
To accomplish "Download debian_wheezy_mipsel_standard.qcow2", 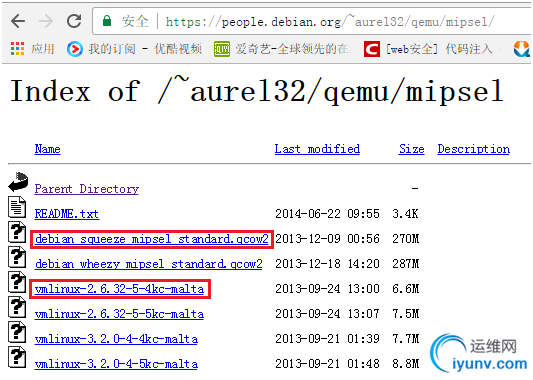I will click(x=149, y=264).
